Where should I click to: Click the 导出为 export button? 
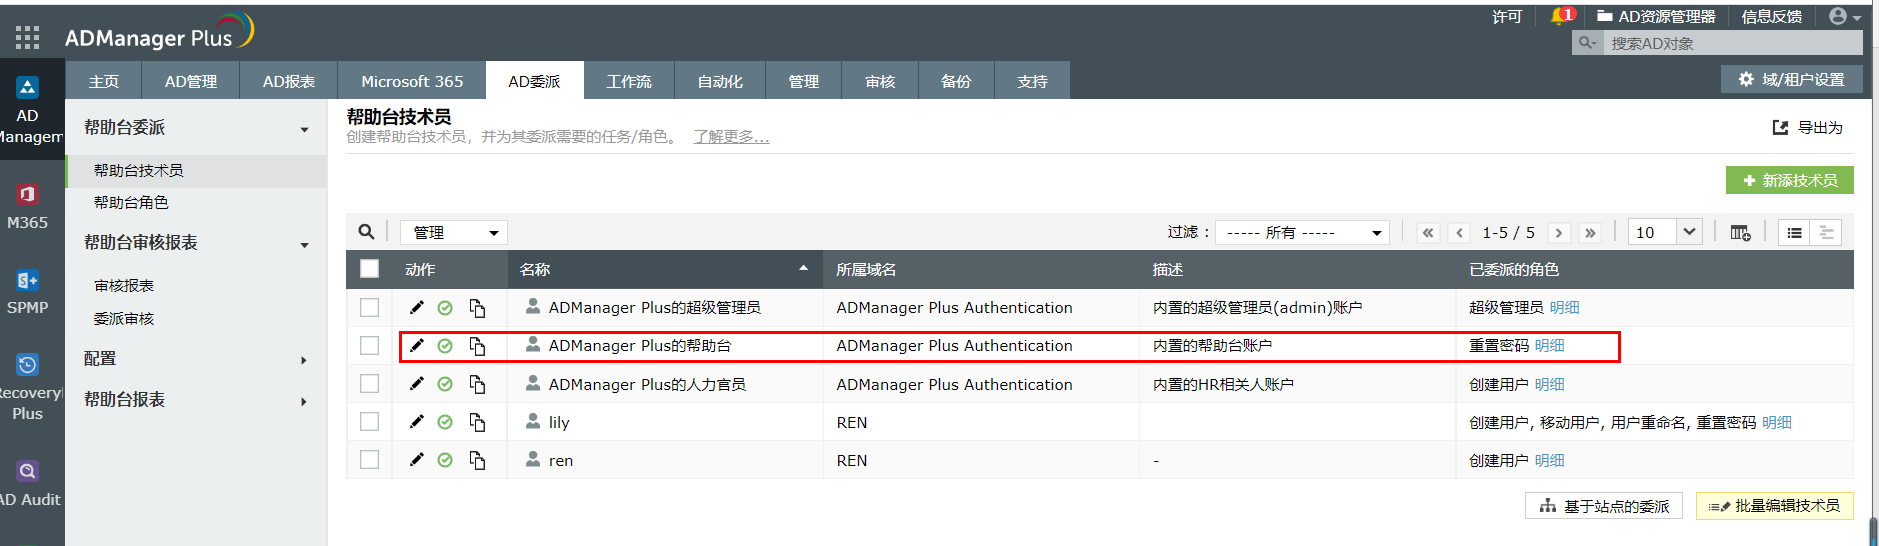point(1807,127)
